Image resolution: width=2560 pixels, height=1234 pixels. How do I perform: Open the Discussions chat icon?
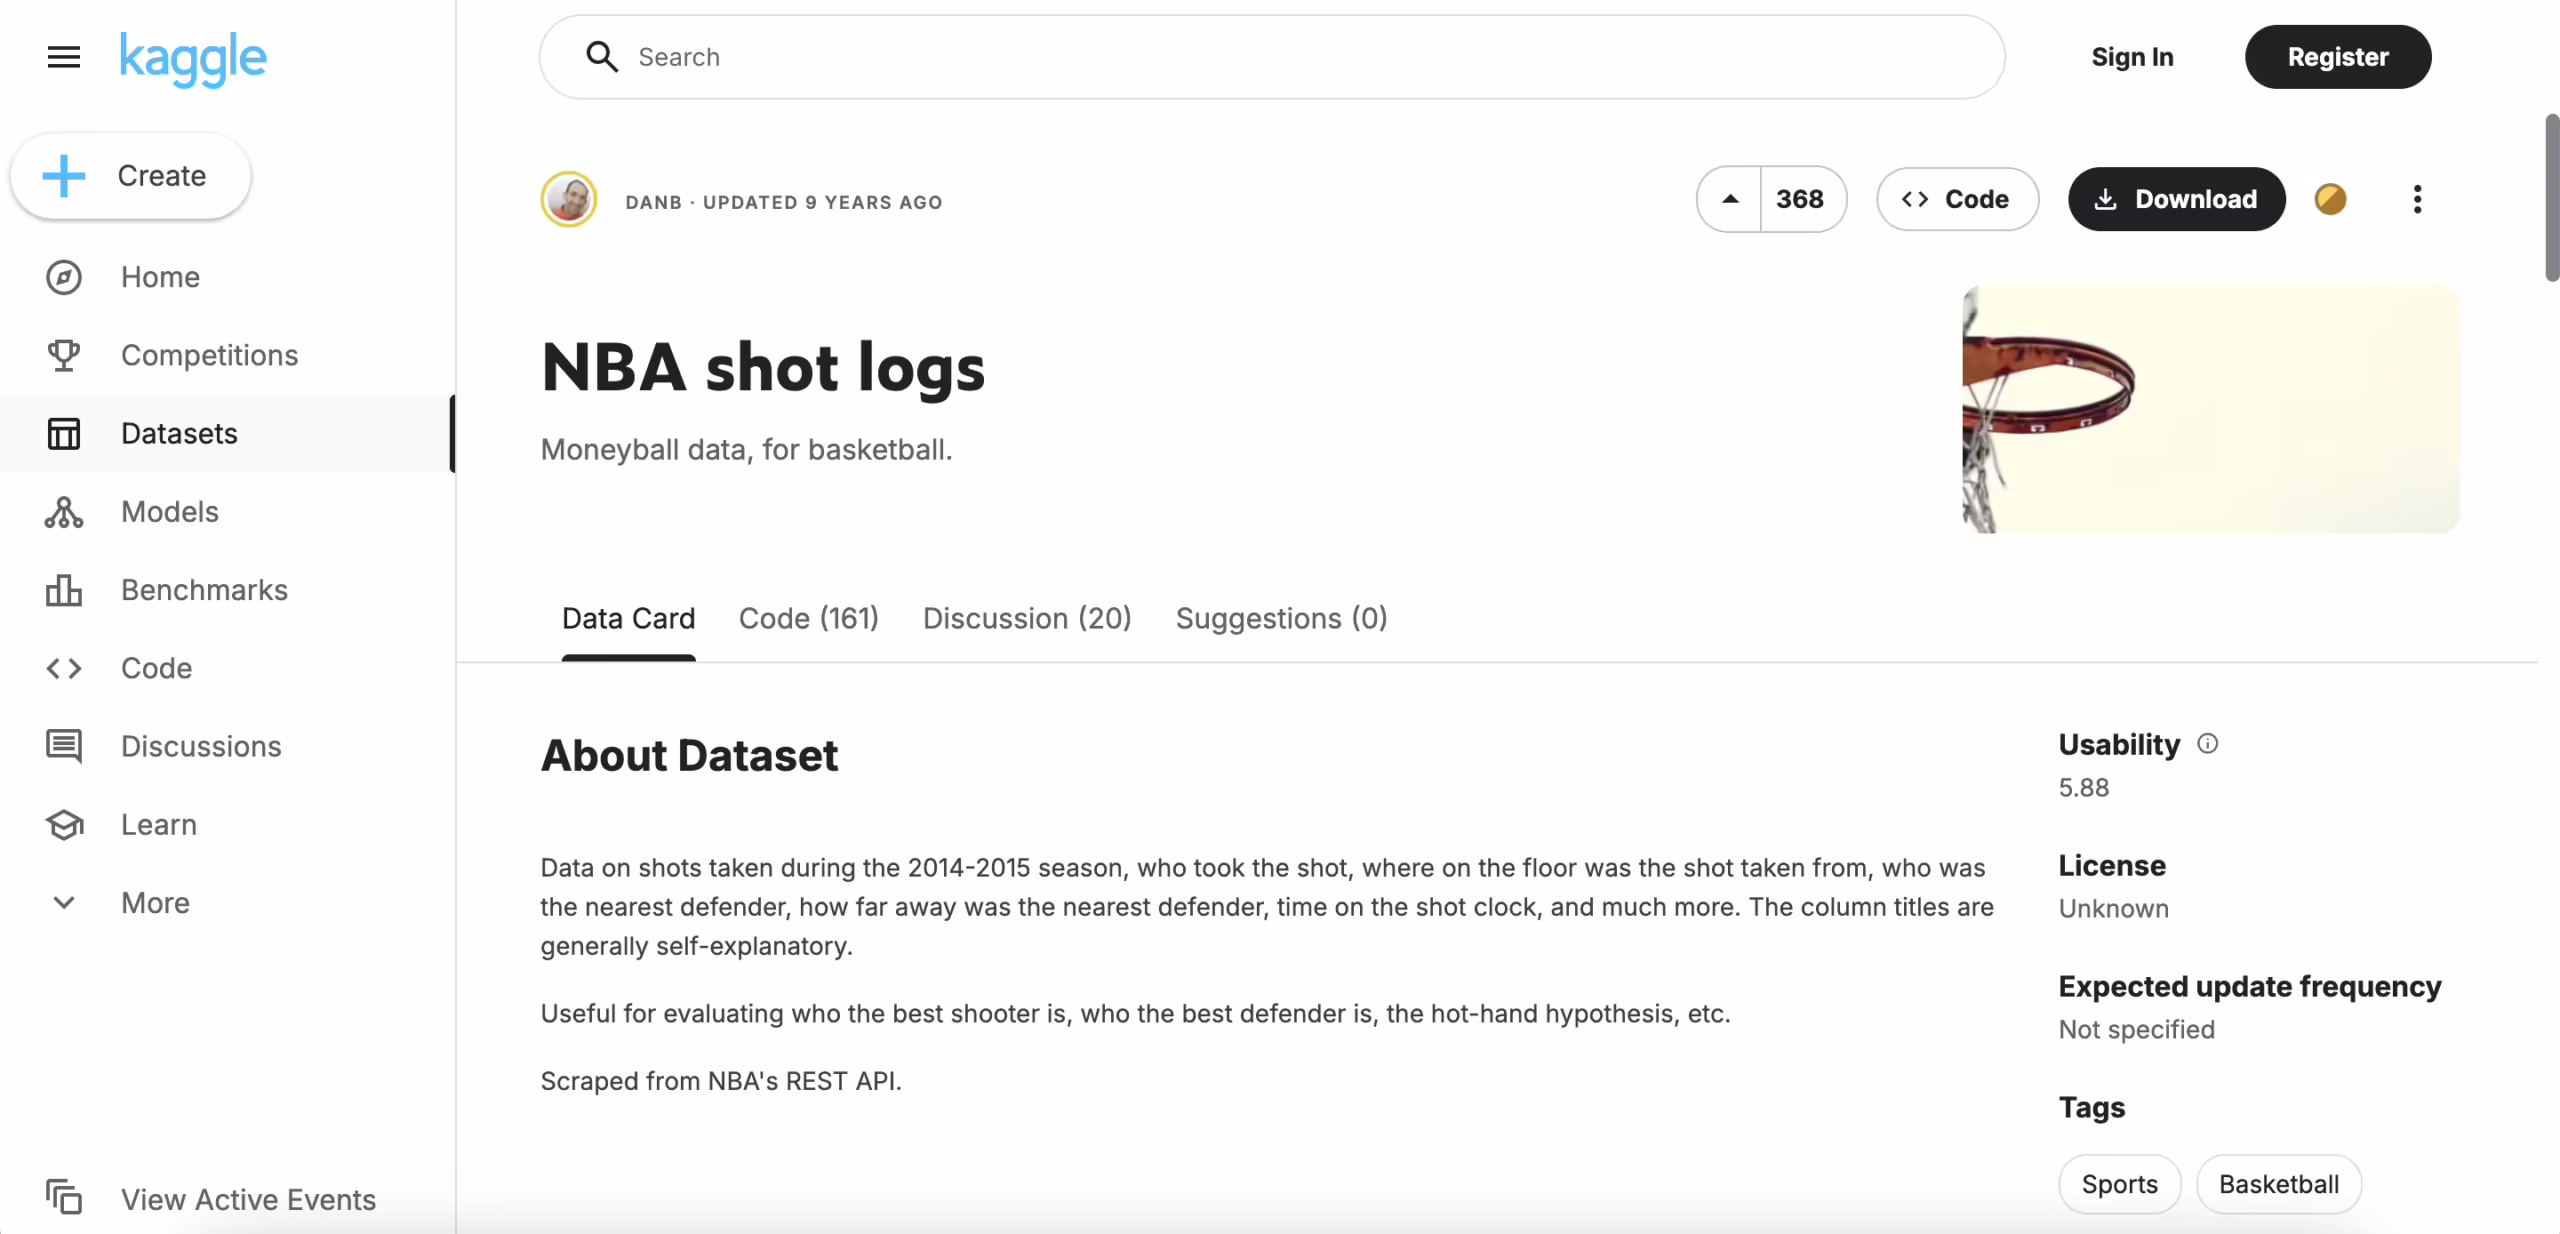[x=64, y=746]
